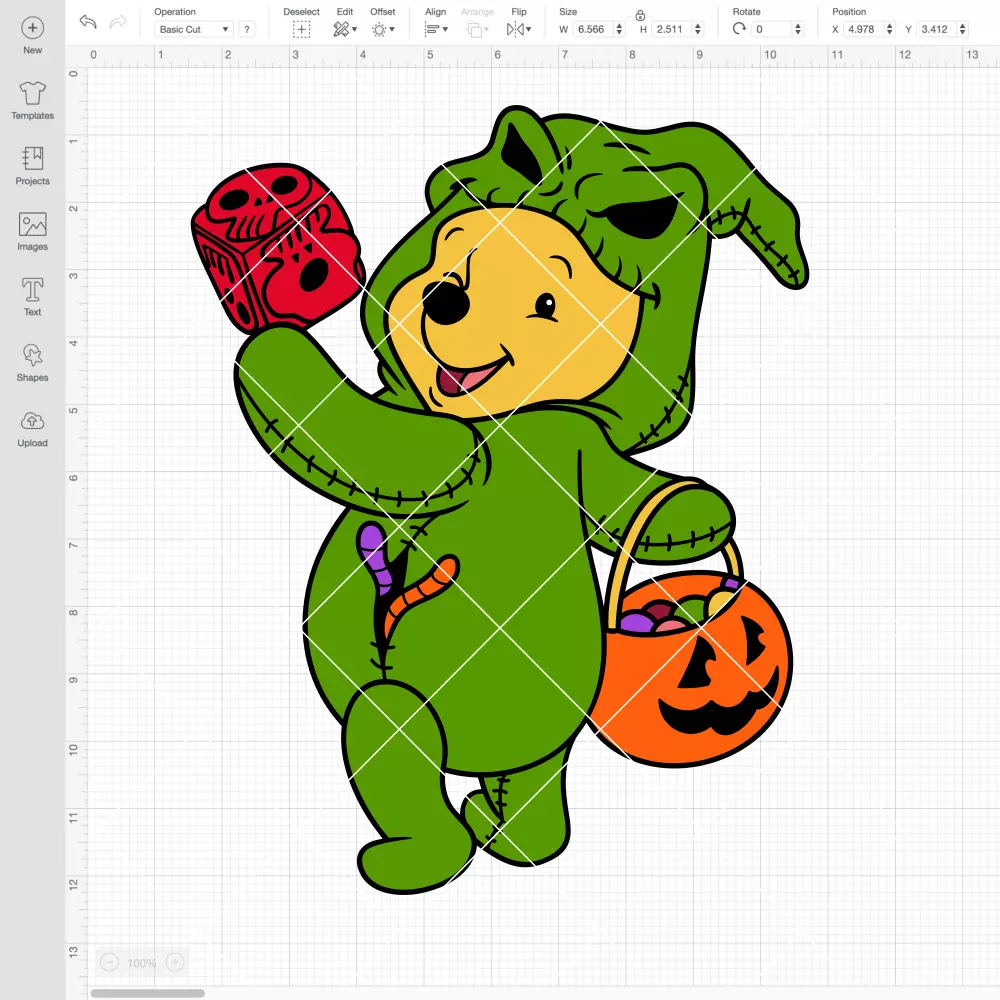
Task: Click the Position Y input field
Action: [937, 29]
